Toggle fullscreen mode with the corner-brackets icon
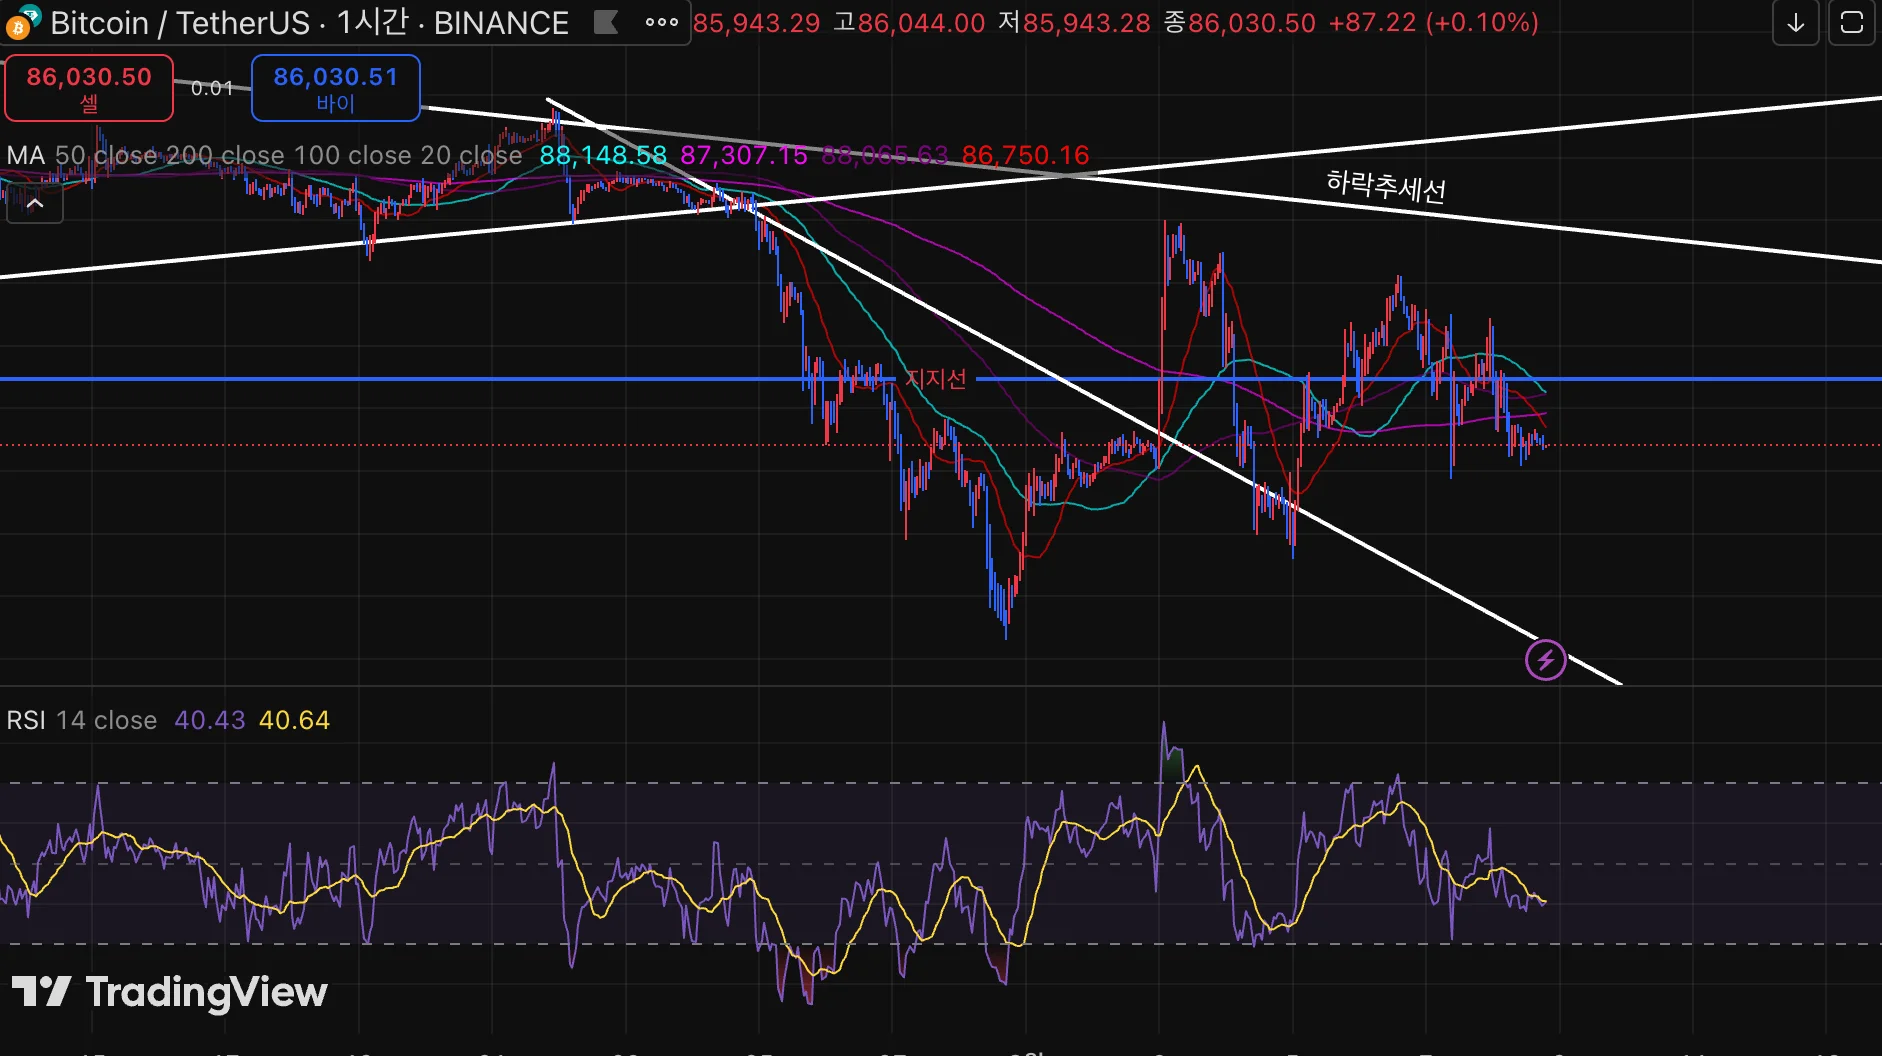1882x1056 pixels. click(1852, 23)
